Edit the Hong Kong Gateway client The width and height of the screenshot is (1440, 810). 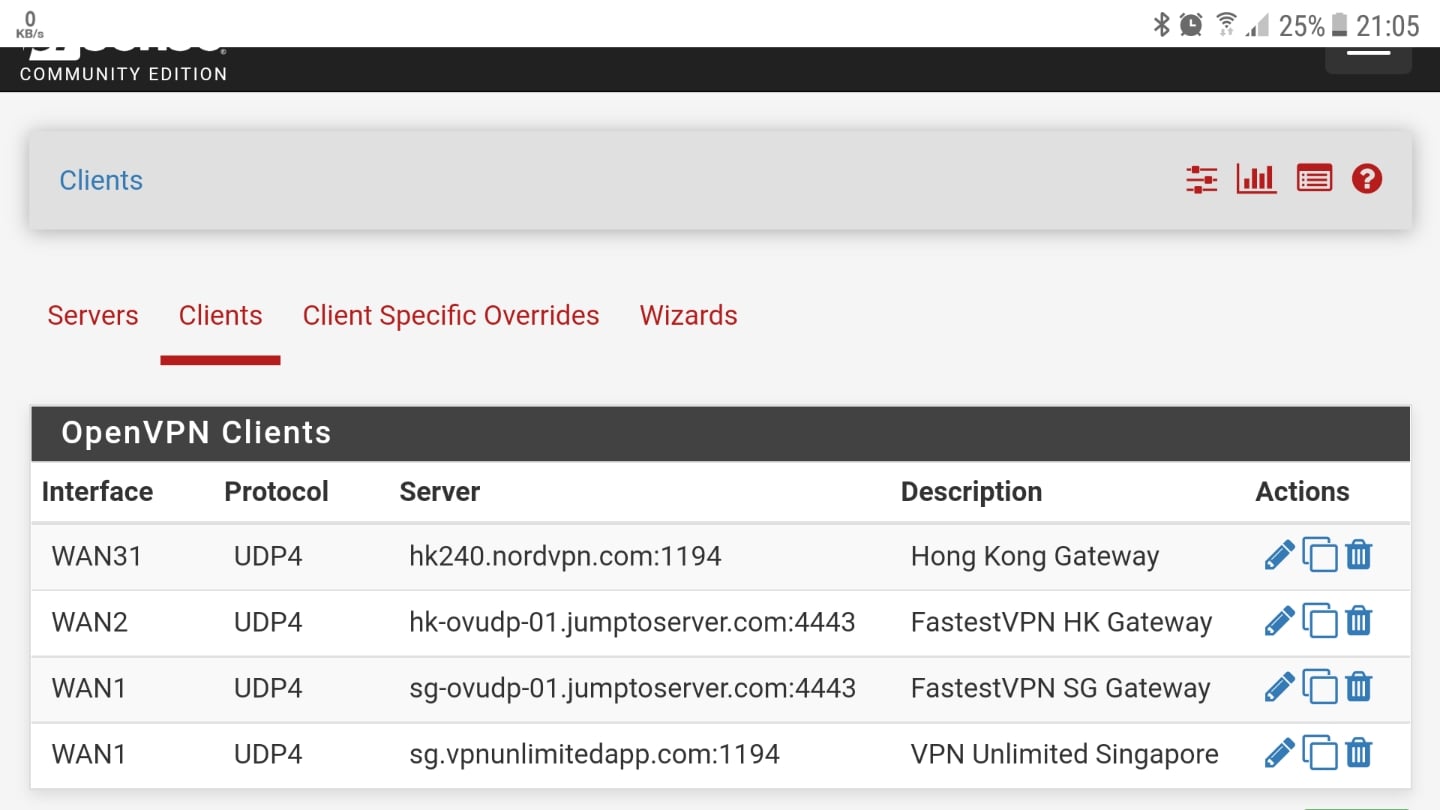(1279, 555)
